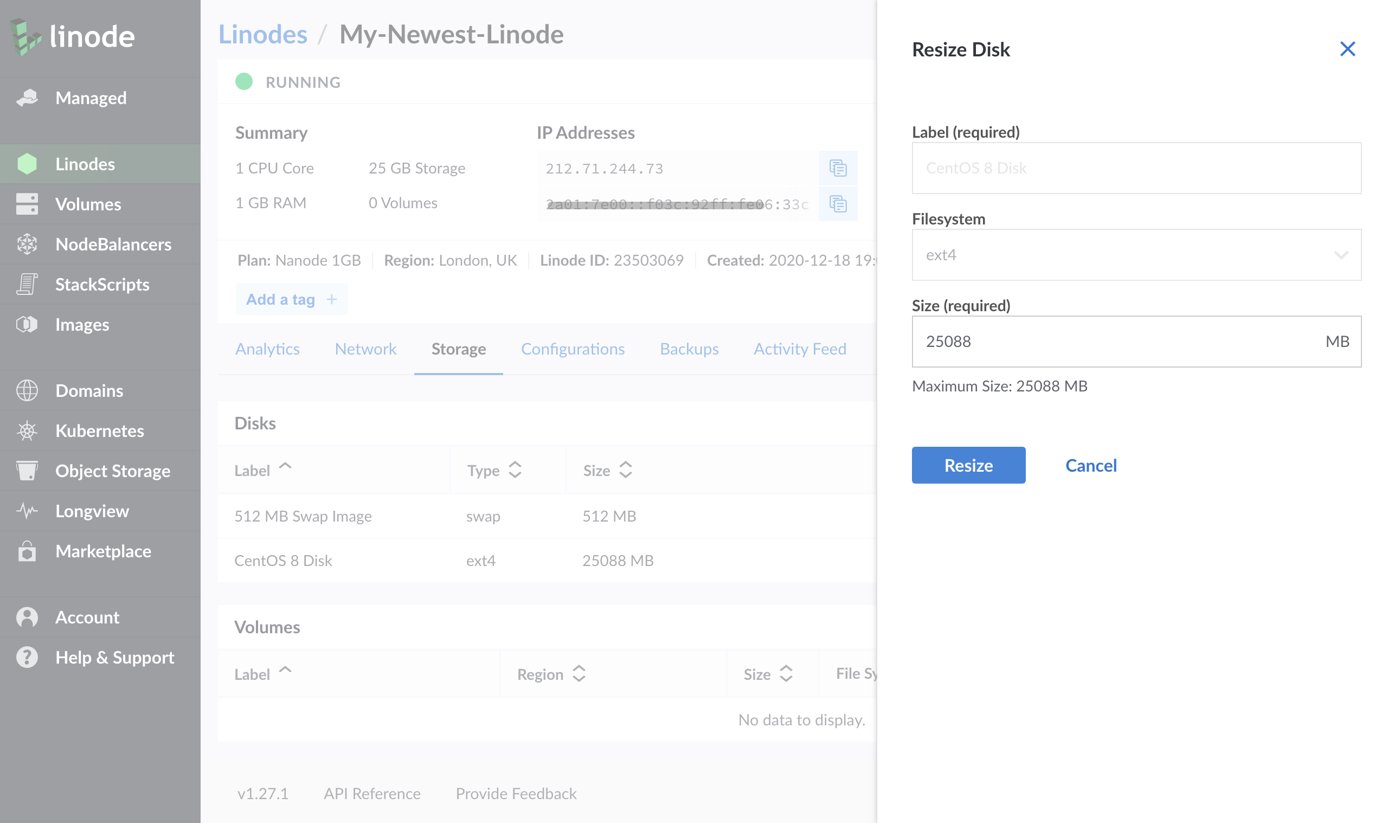Open the Provide Feedback footer link
This screenshot has height=823, width=1388.
[x=516, y=793]
